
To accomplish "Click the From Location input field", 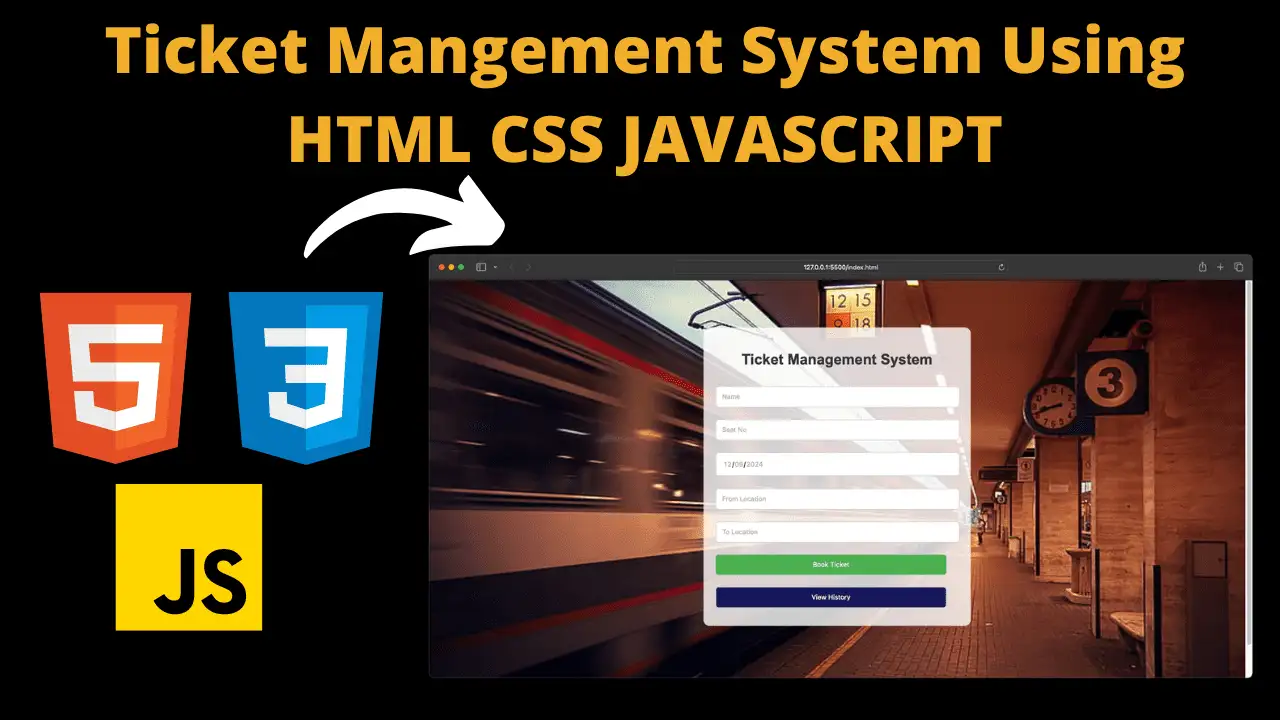I will [837, 498].
